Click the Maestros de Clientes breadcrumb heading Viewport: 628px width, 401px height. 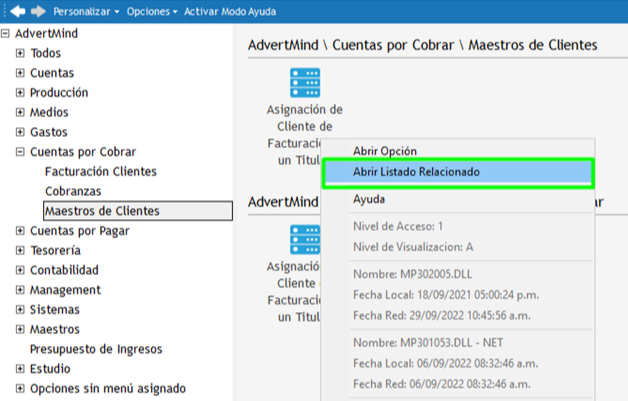[x=533, y=45]
